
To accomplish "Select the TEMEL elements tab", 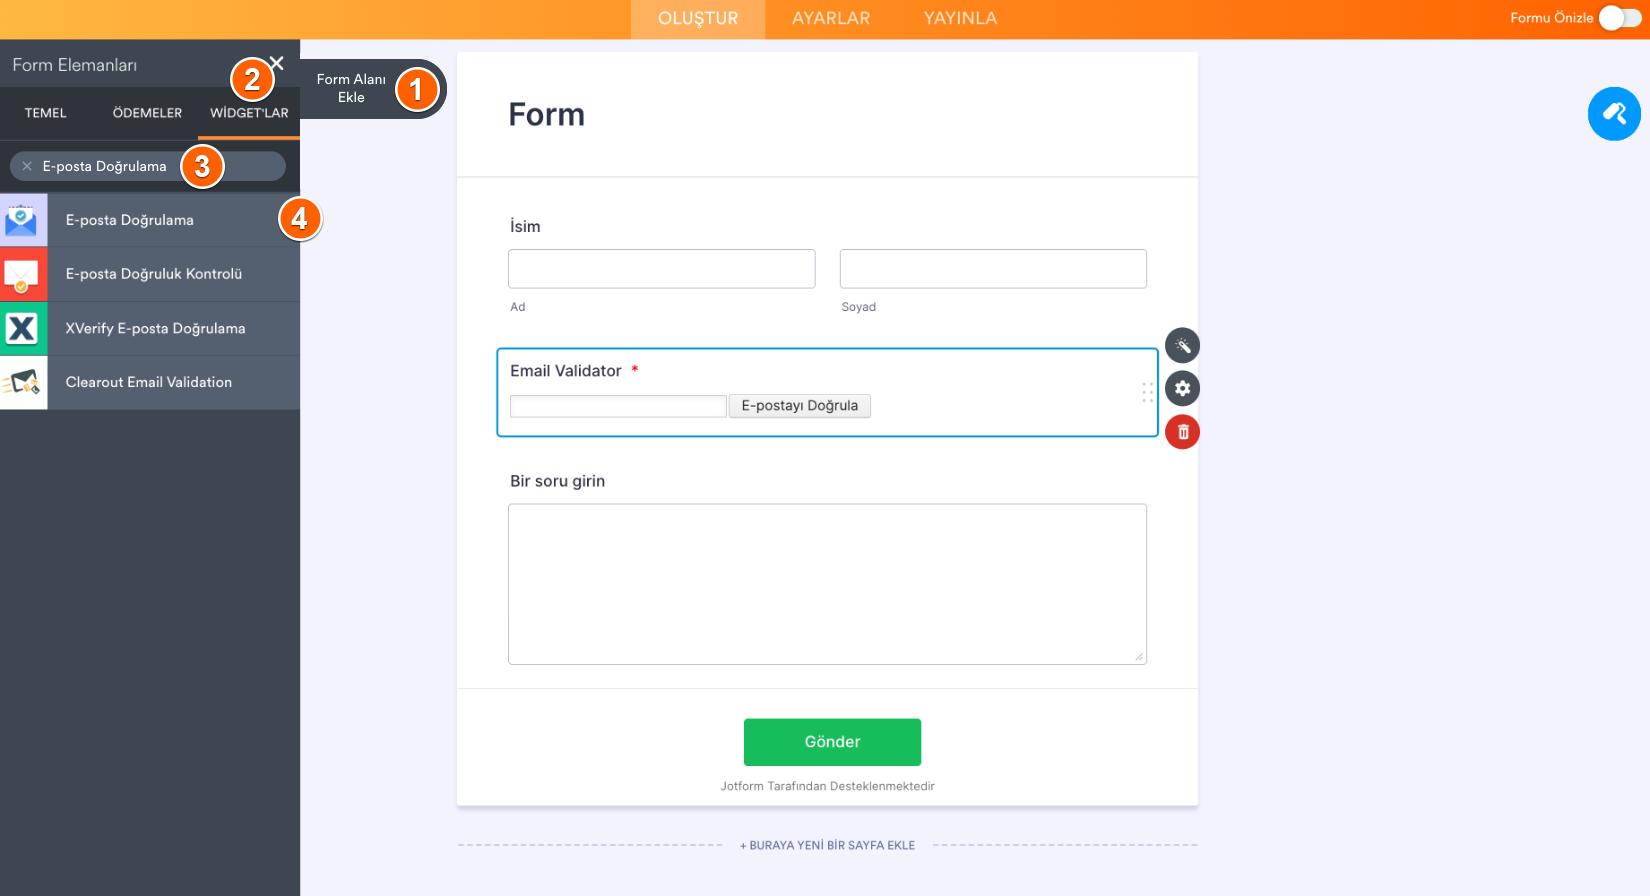I will point(46,113).
